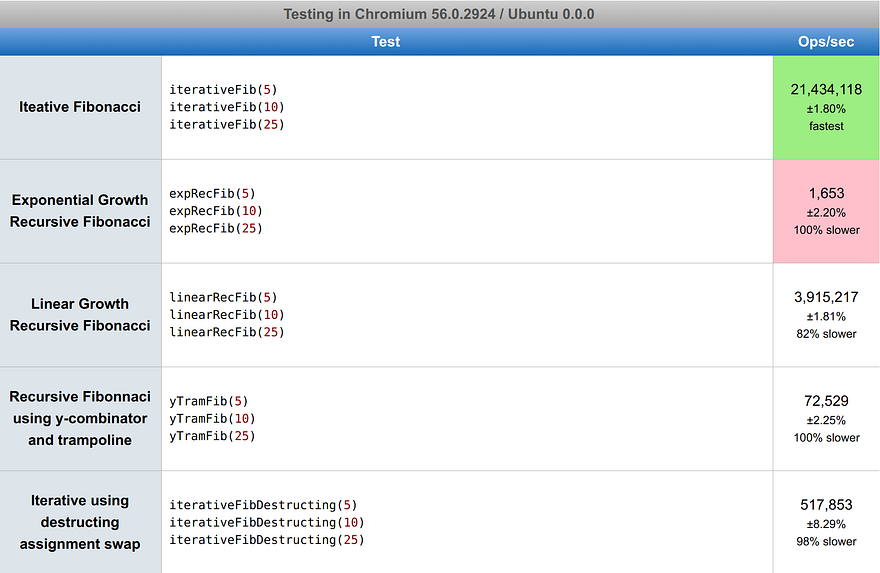
Task: Select the Linear Growth Recursive Fibonacci title
Action: (80, 315)
